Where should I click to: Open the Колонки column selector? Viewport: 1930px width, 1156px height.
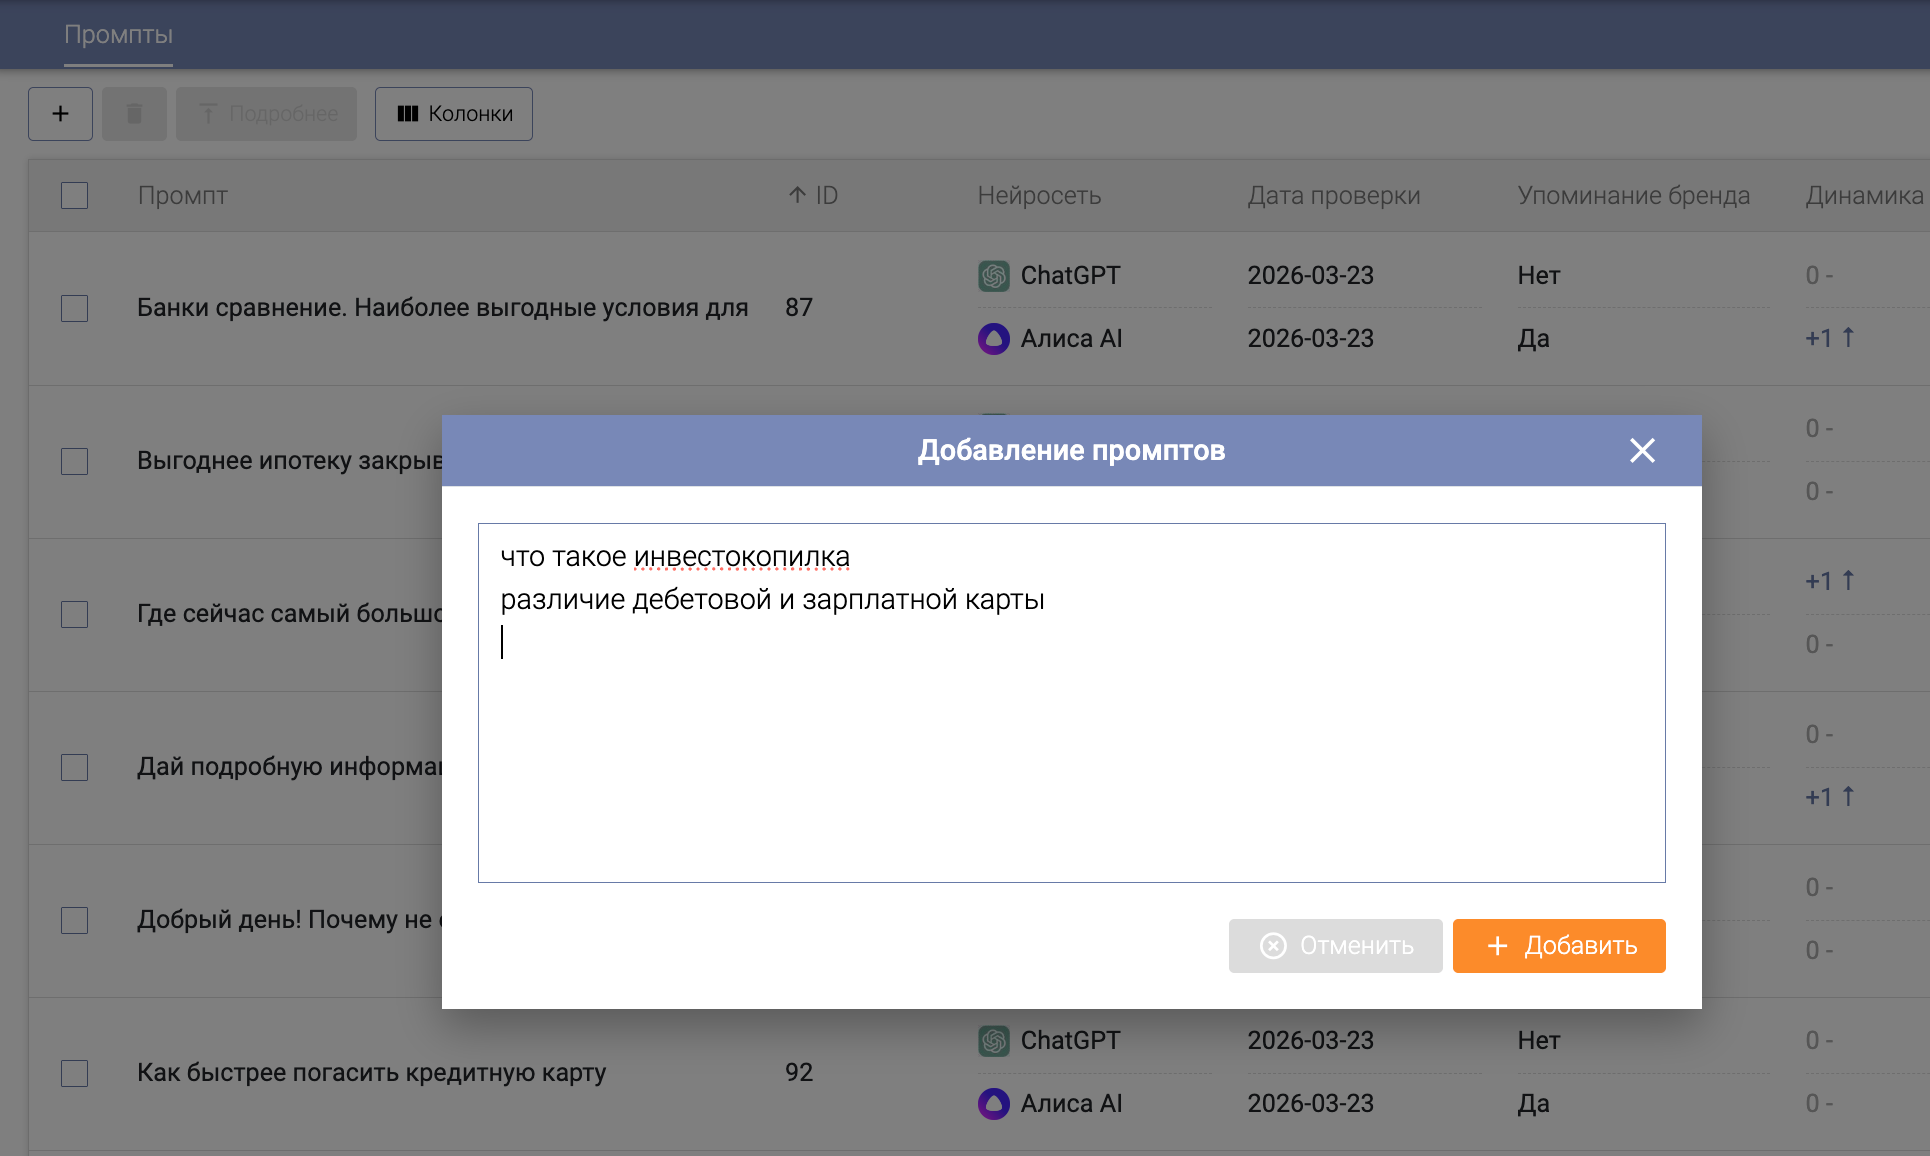click(x=453, y=114)
